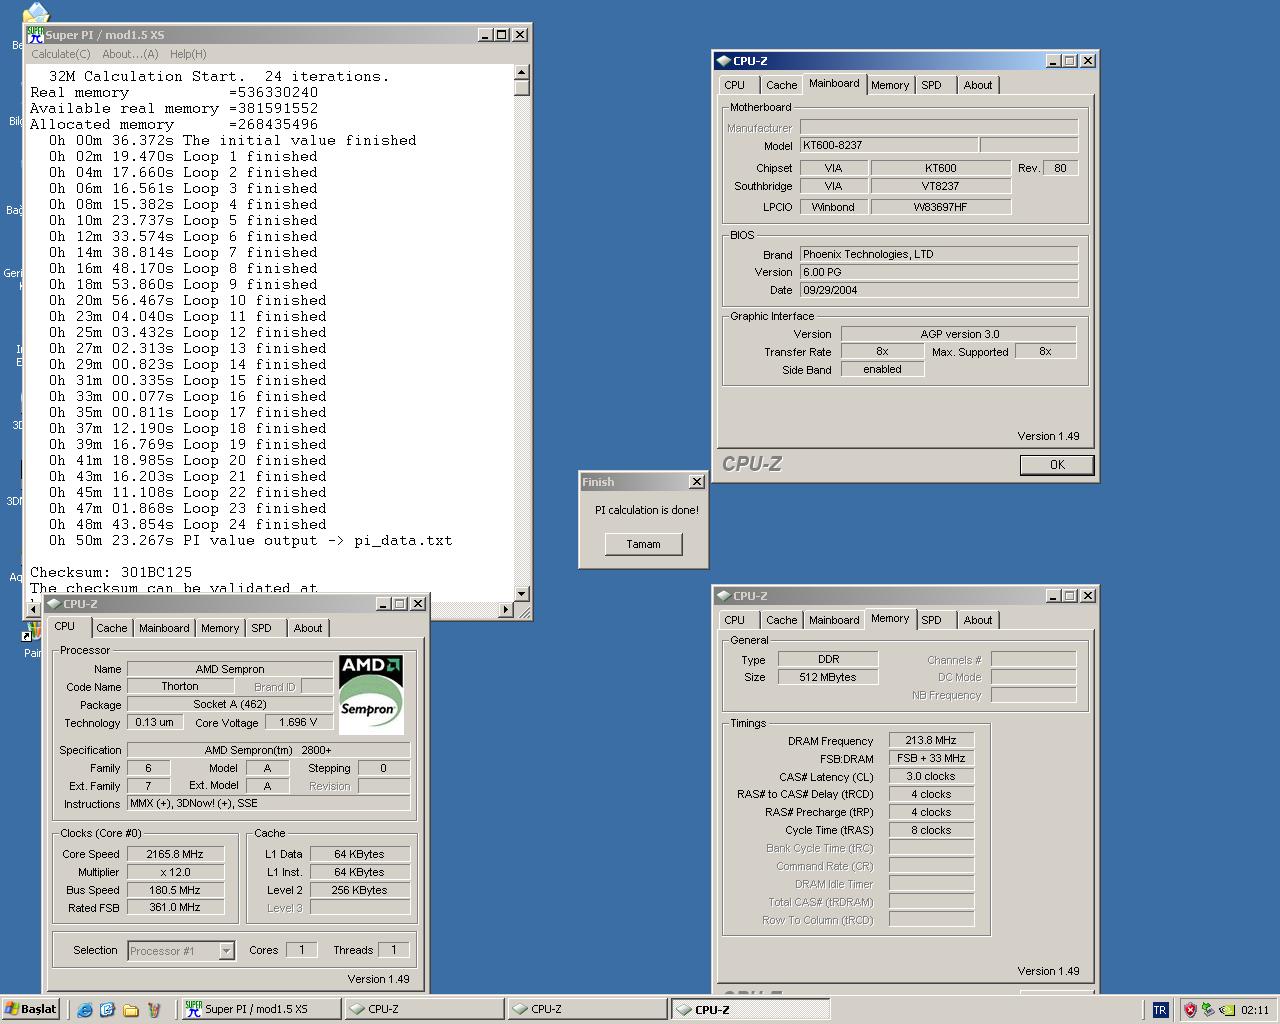
Task: Click the second CPU-Z taskbar button
Action: click(586, 1009)
